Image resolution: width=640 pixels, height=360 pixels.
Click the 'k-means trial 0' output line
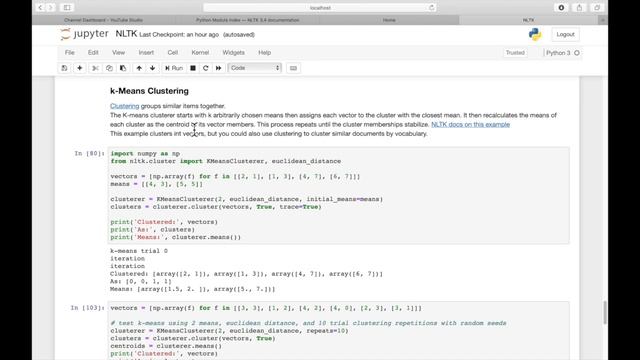[x=139, y=251]
